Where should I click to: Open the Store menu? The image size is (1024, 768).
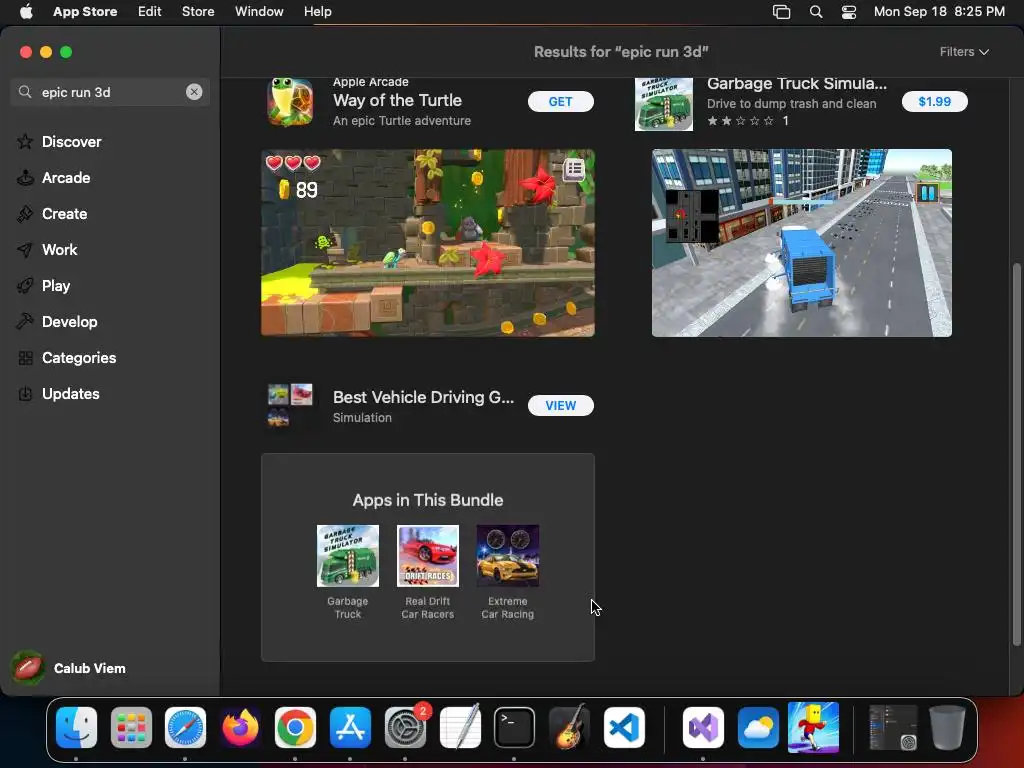coord(198,12)
